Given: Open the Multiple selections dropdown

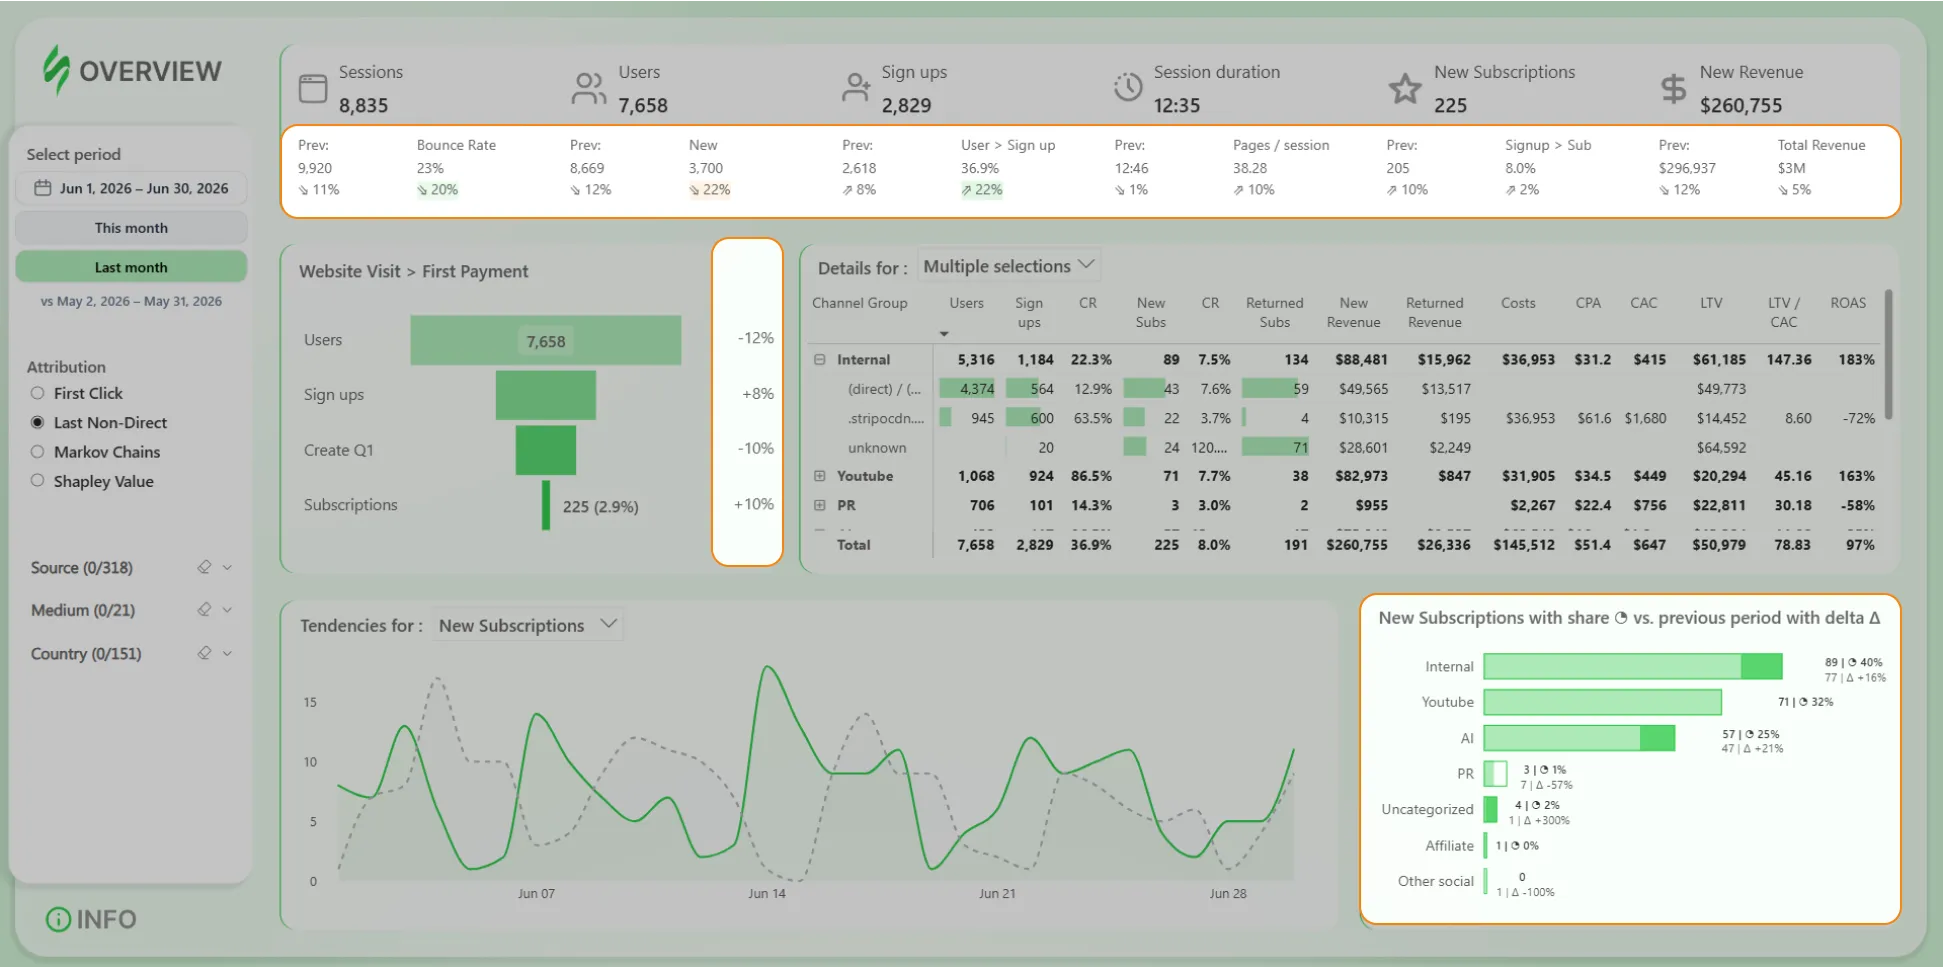Looking at the screenshot, I should coord(1009,266).
